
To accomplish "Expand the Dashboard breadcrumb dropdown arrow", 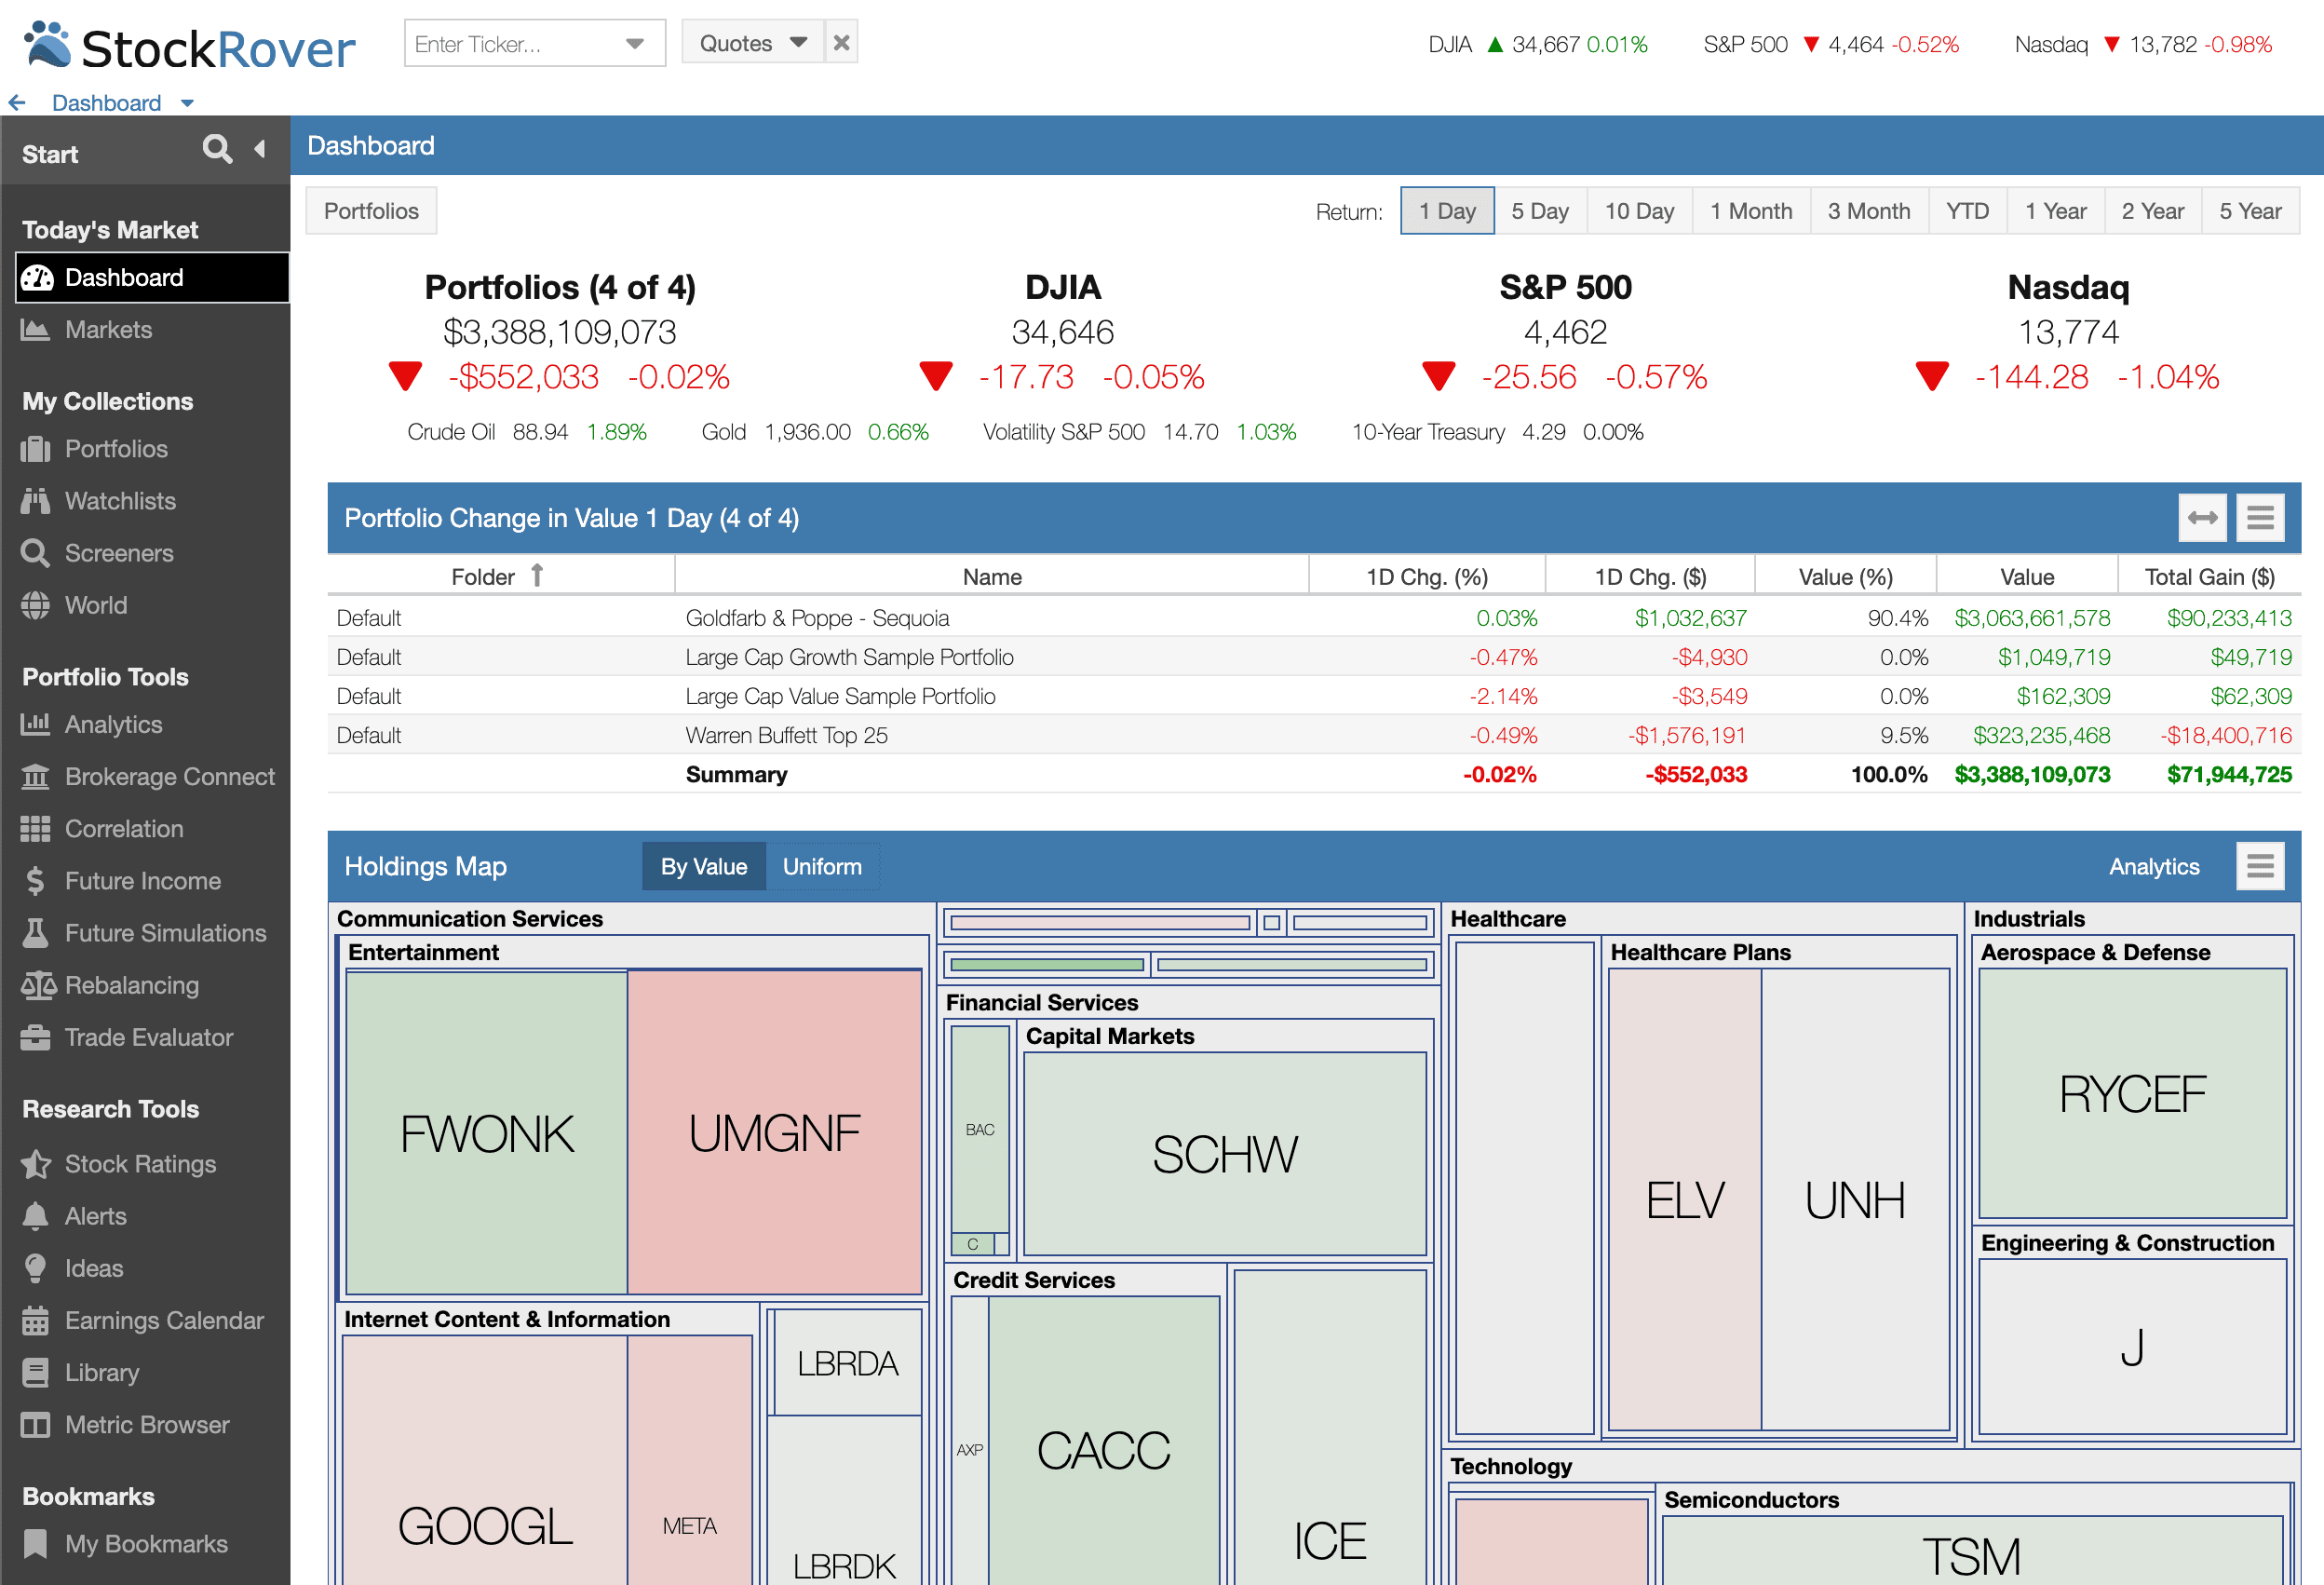I will pos(187,103).
